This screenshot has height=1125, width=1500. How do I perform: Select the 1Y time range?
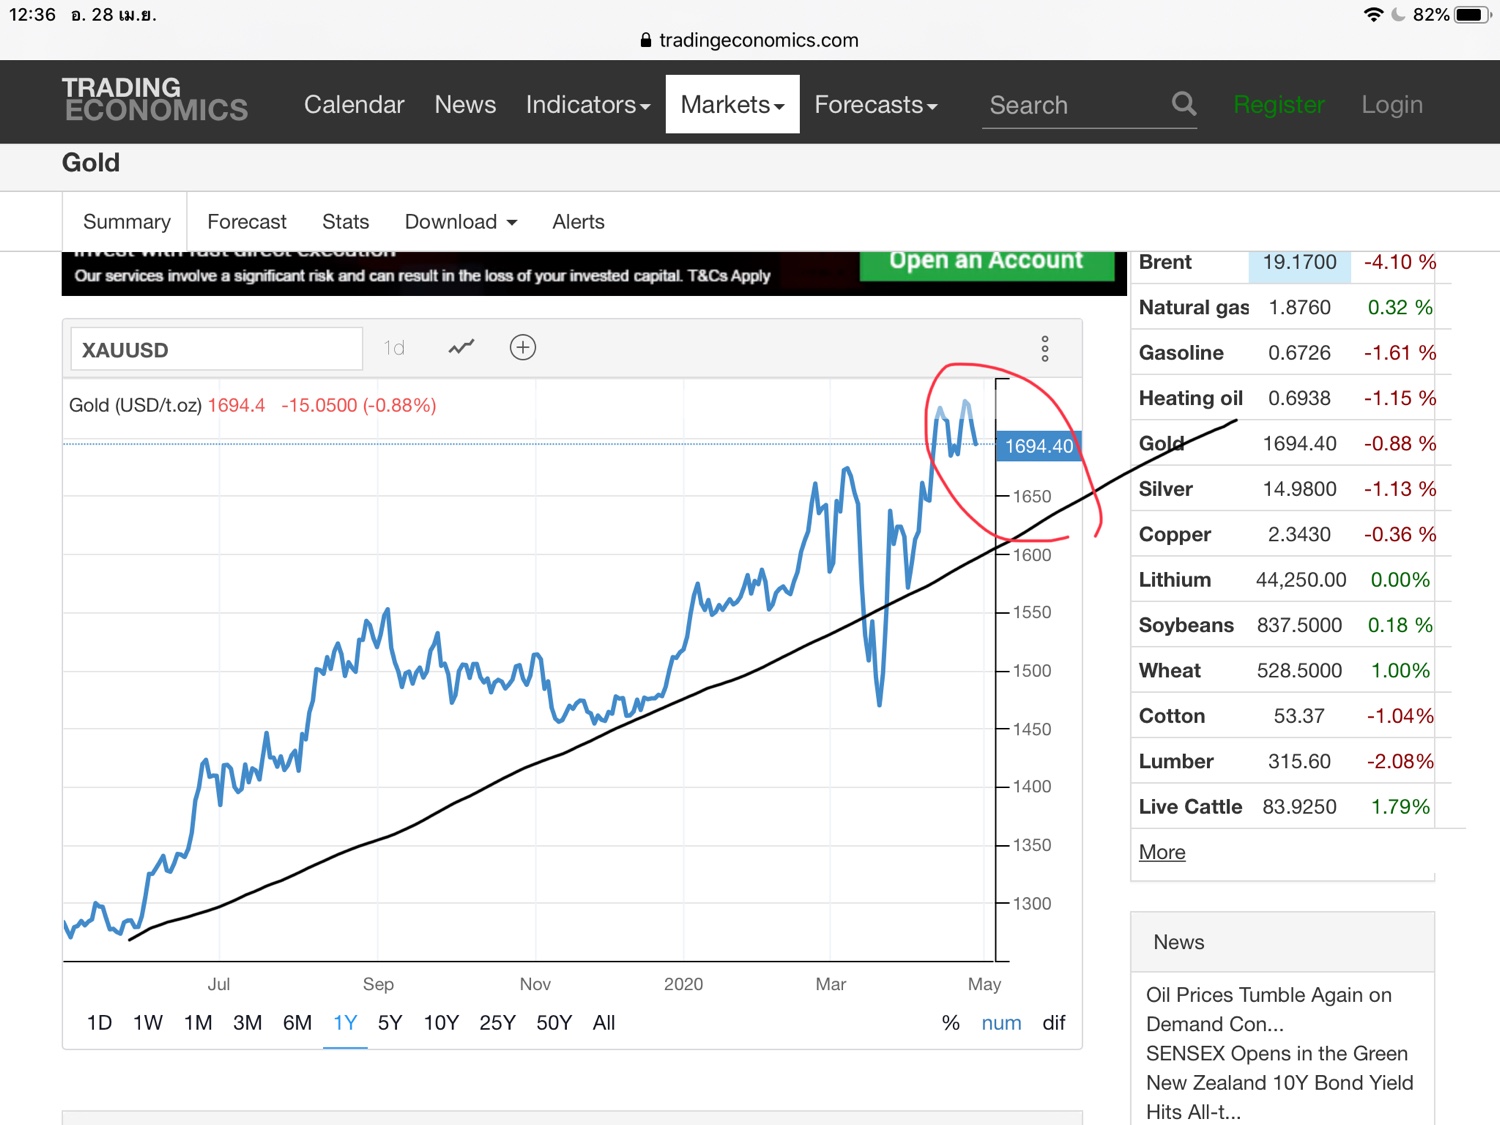[x=345, y=1023]
